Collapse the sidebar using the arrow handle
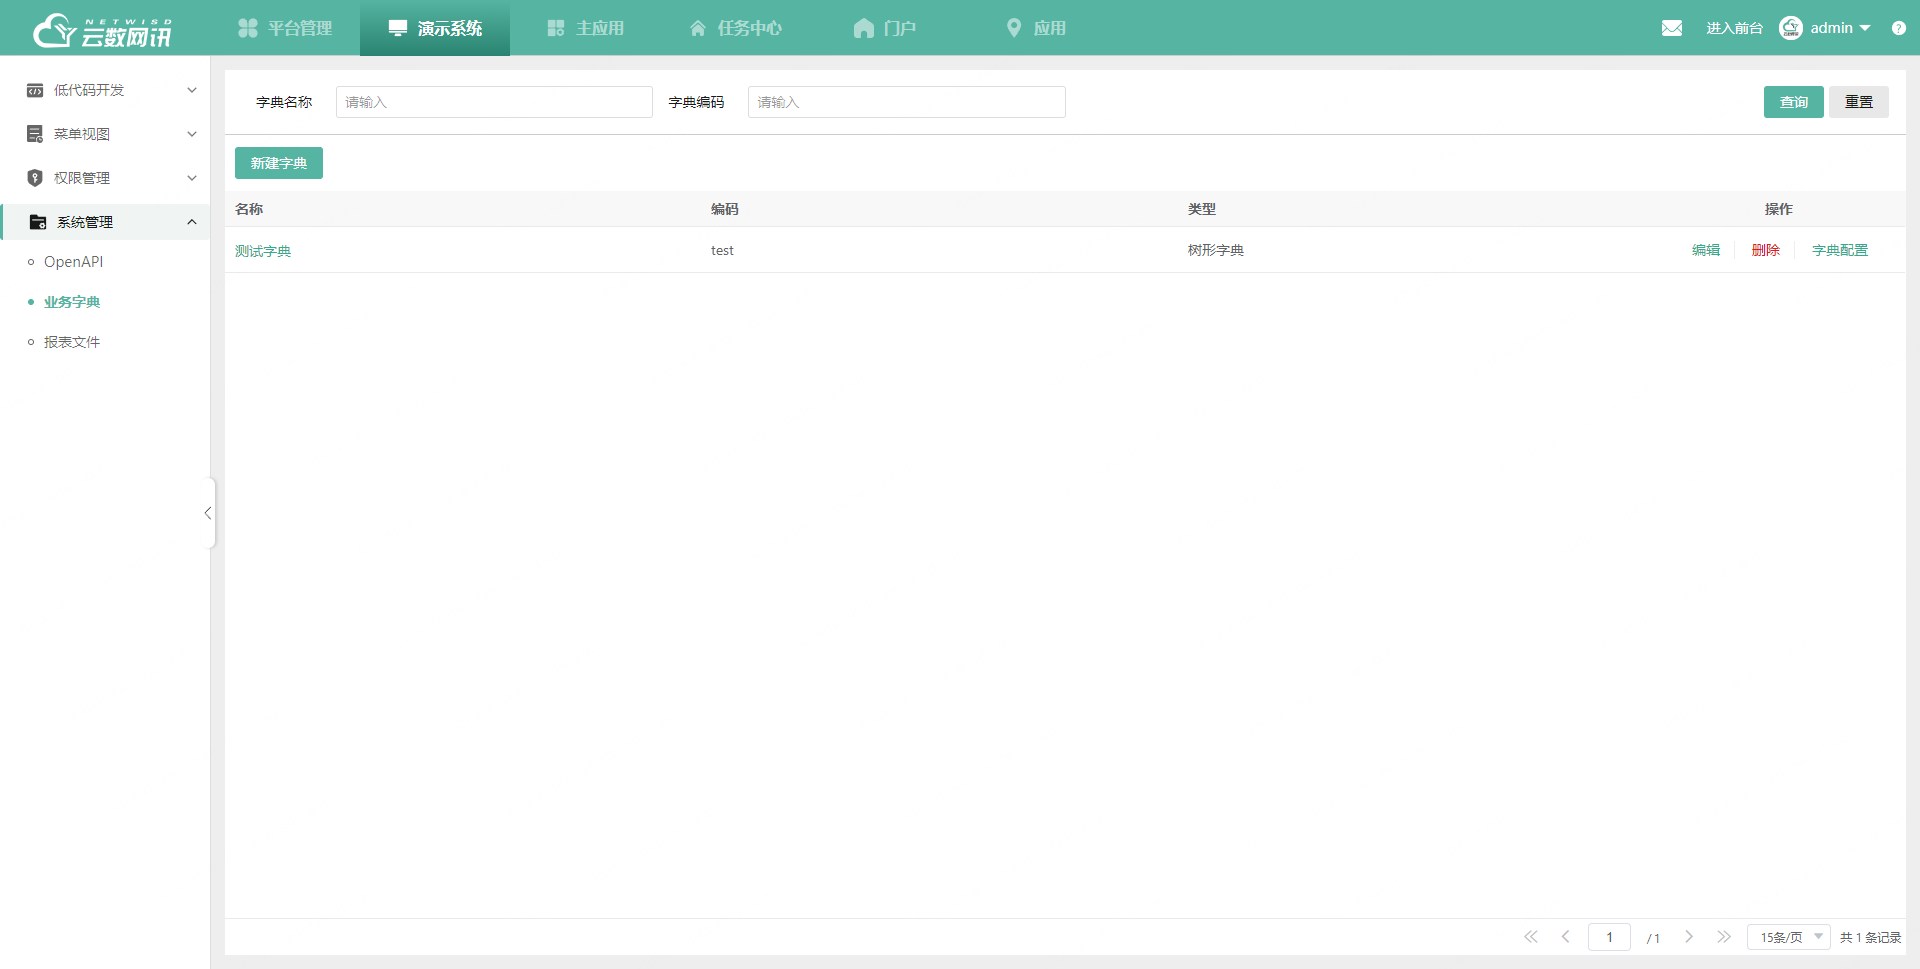The image size is (1920, 969). tap(208, 513)
